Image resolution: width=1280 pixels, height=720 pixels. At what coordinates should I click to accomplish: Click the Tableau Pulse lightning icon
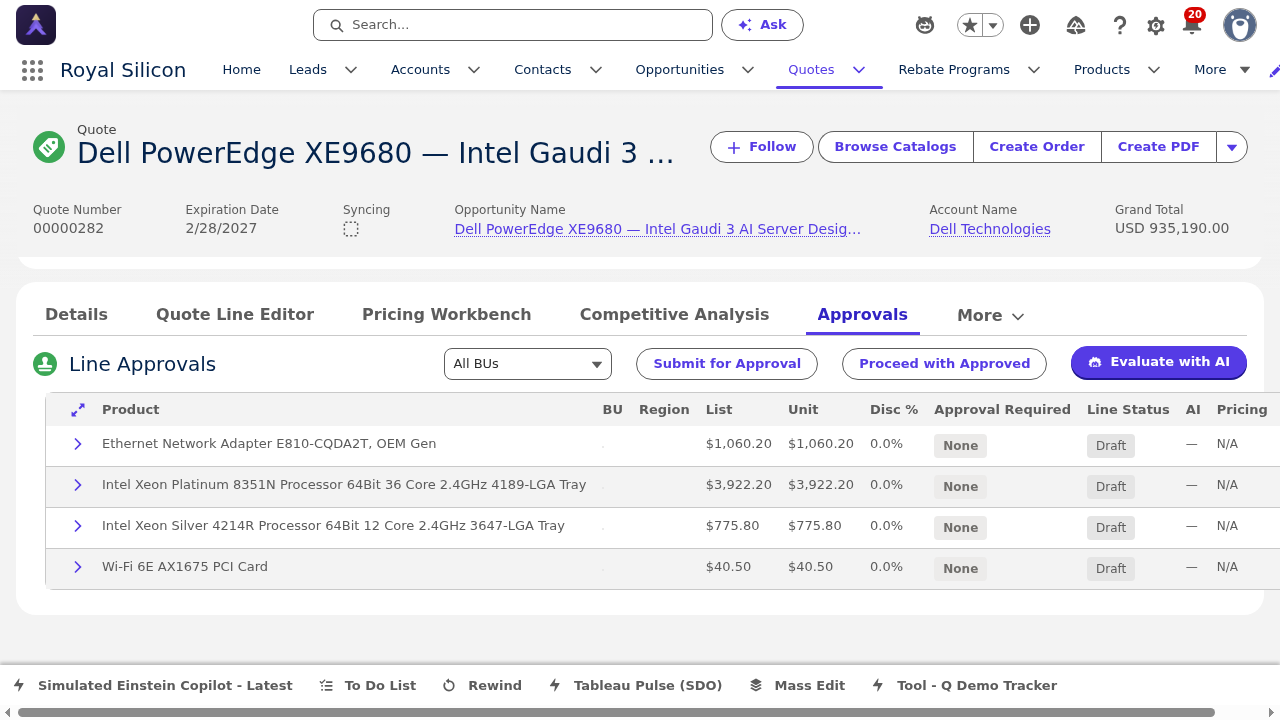click(555, 685)
